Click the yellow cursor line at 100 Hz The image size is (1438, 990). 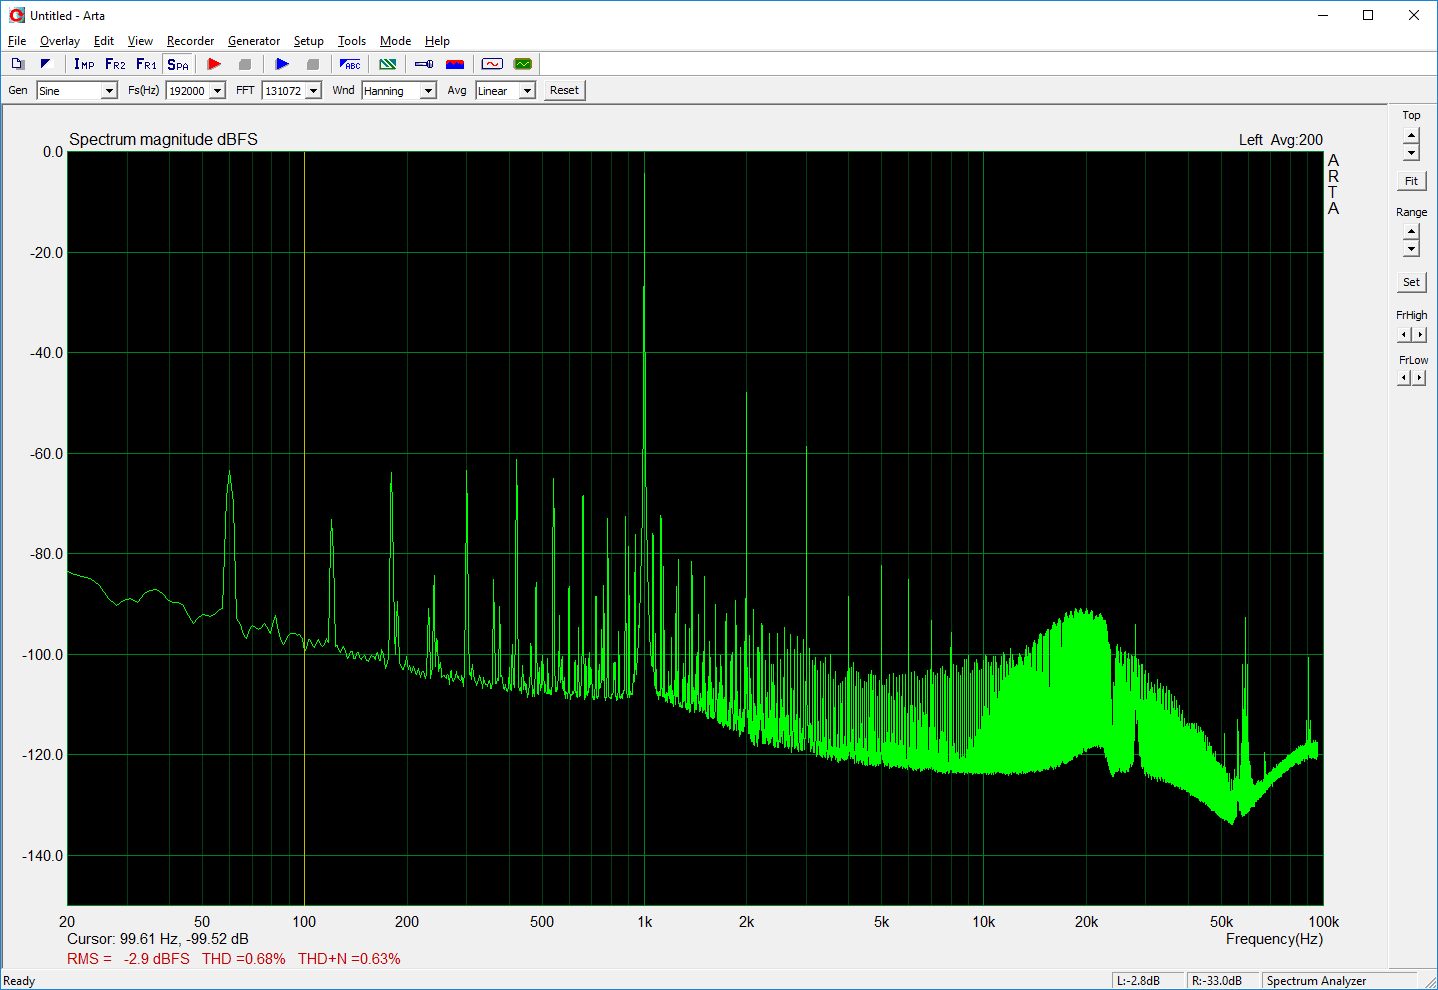pos(304,528)
